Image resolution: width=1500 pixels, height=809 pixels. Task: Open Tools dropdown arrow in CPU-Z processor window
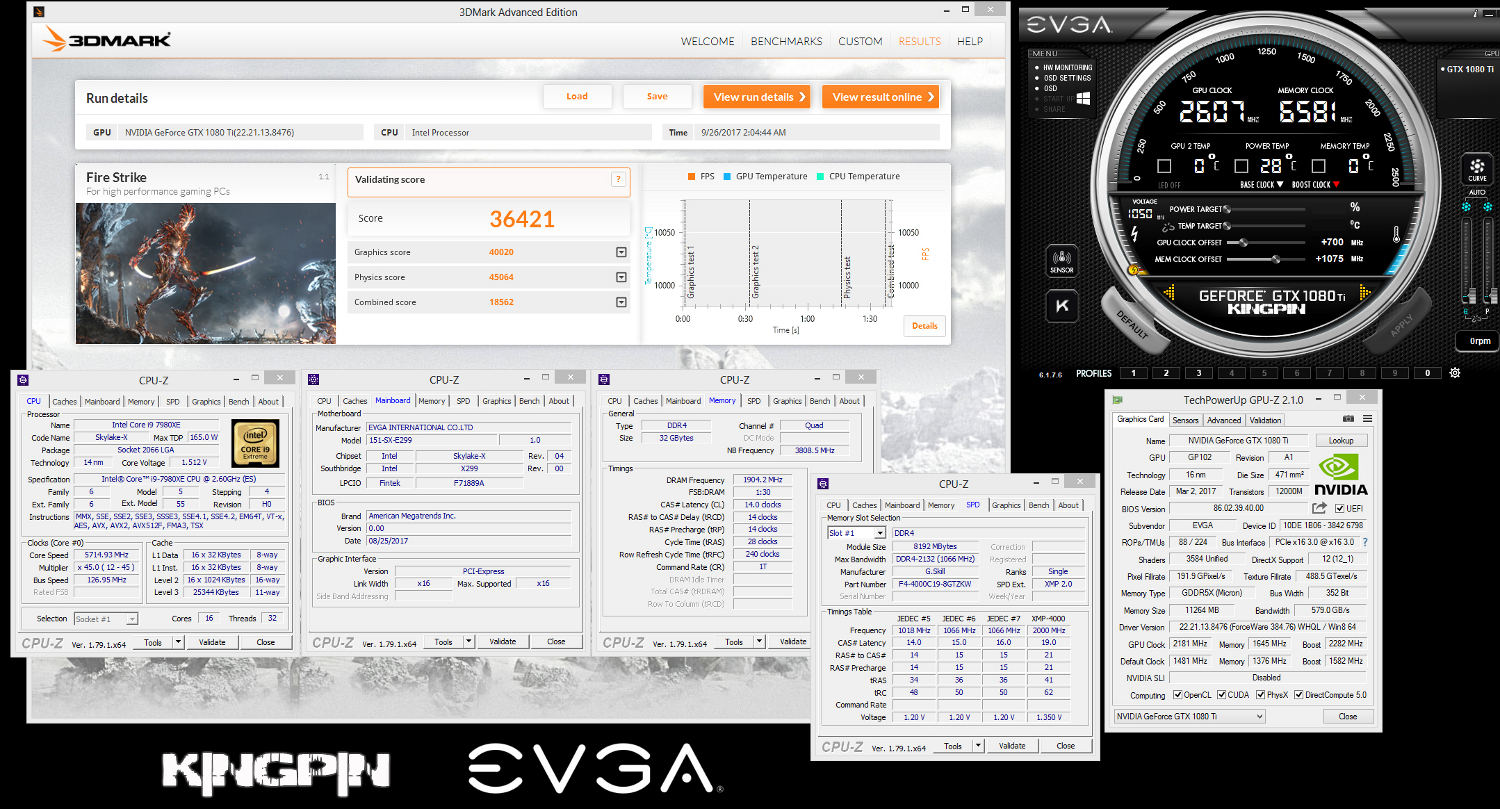point(179,642)
